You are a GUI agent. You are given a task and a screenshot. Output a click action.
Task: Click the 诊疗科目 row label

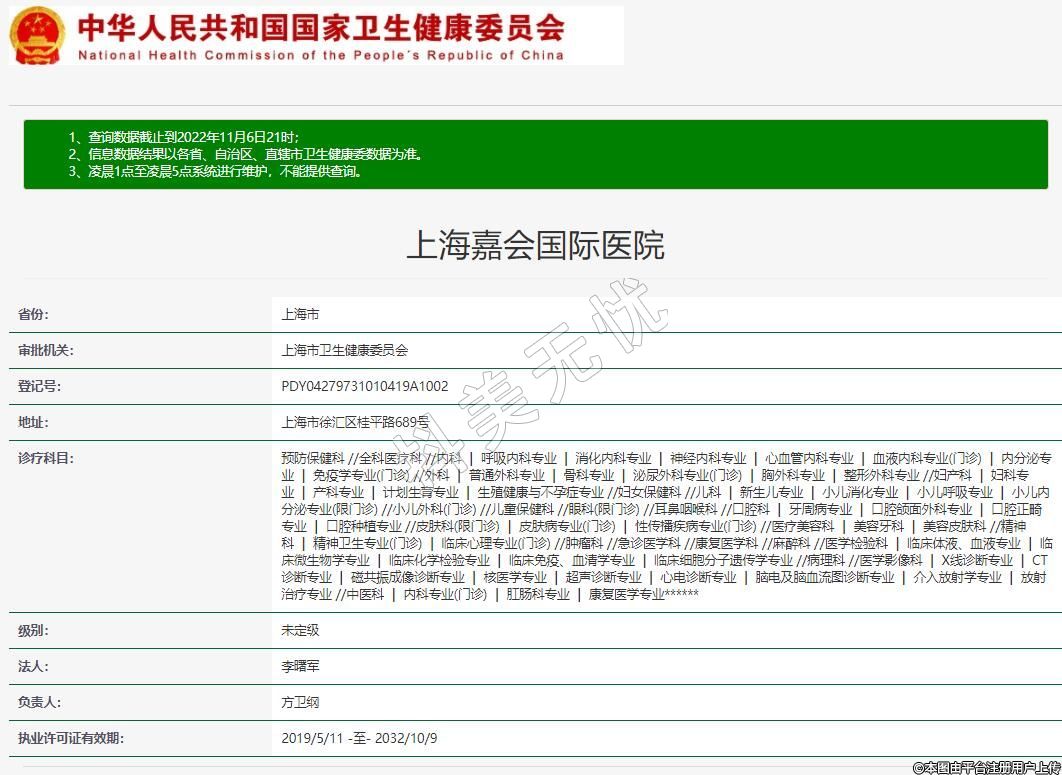[x=46, y=458]
